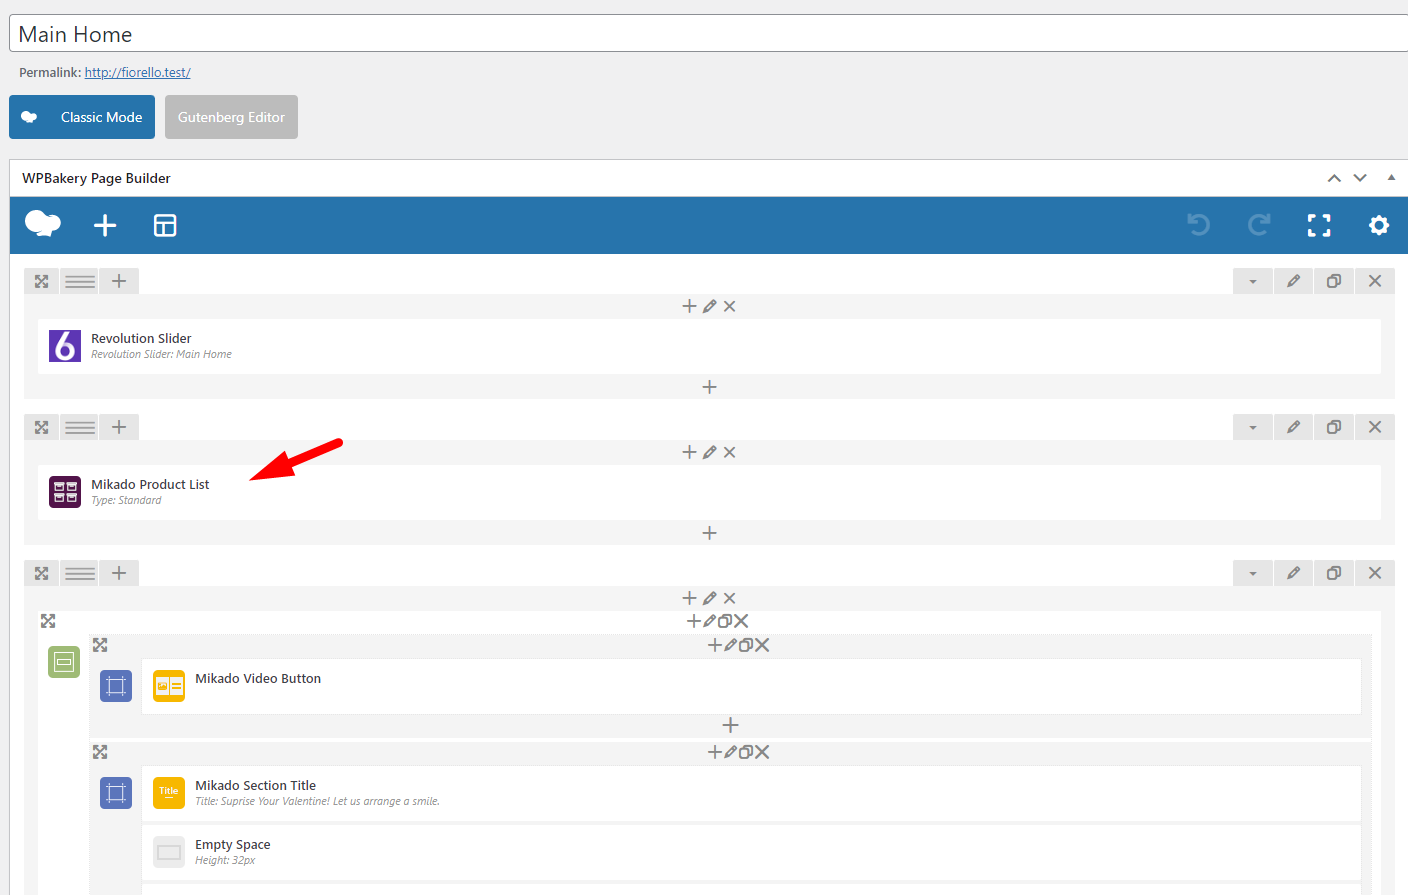1408x895 pixels.
Task: Delete the third row
Action: 1375,573
